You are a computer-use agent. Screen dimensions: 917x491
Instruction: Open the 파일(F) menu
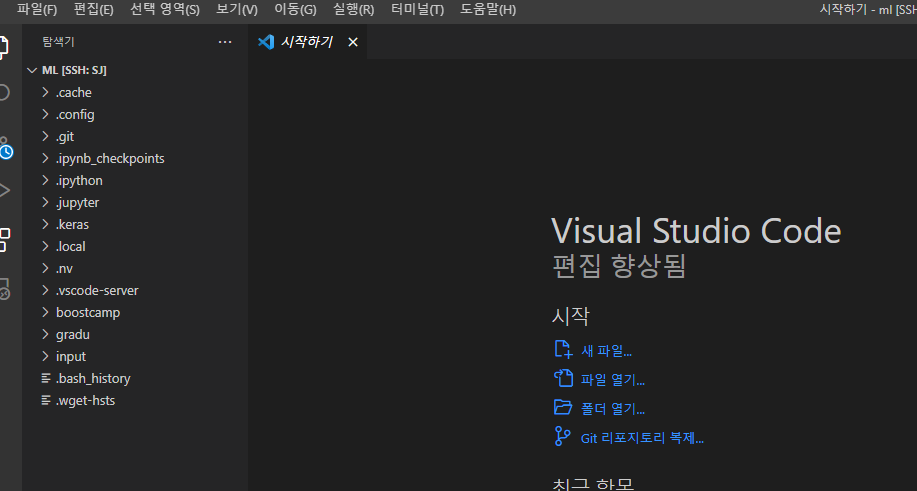pyautogui.click(x=37, y=9)
